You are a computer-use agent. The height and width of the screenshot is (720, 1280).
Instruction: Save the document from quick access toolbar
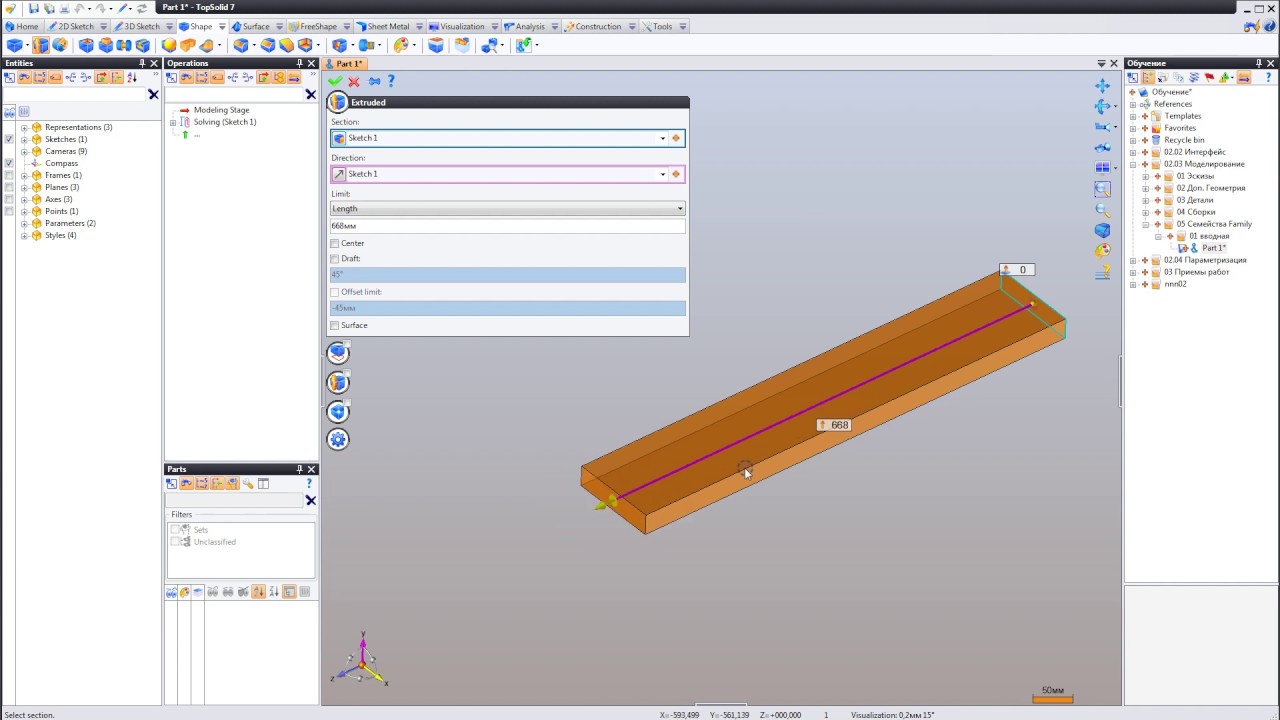pyautogui.click(x=34, y=8)
